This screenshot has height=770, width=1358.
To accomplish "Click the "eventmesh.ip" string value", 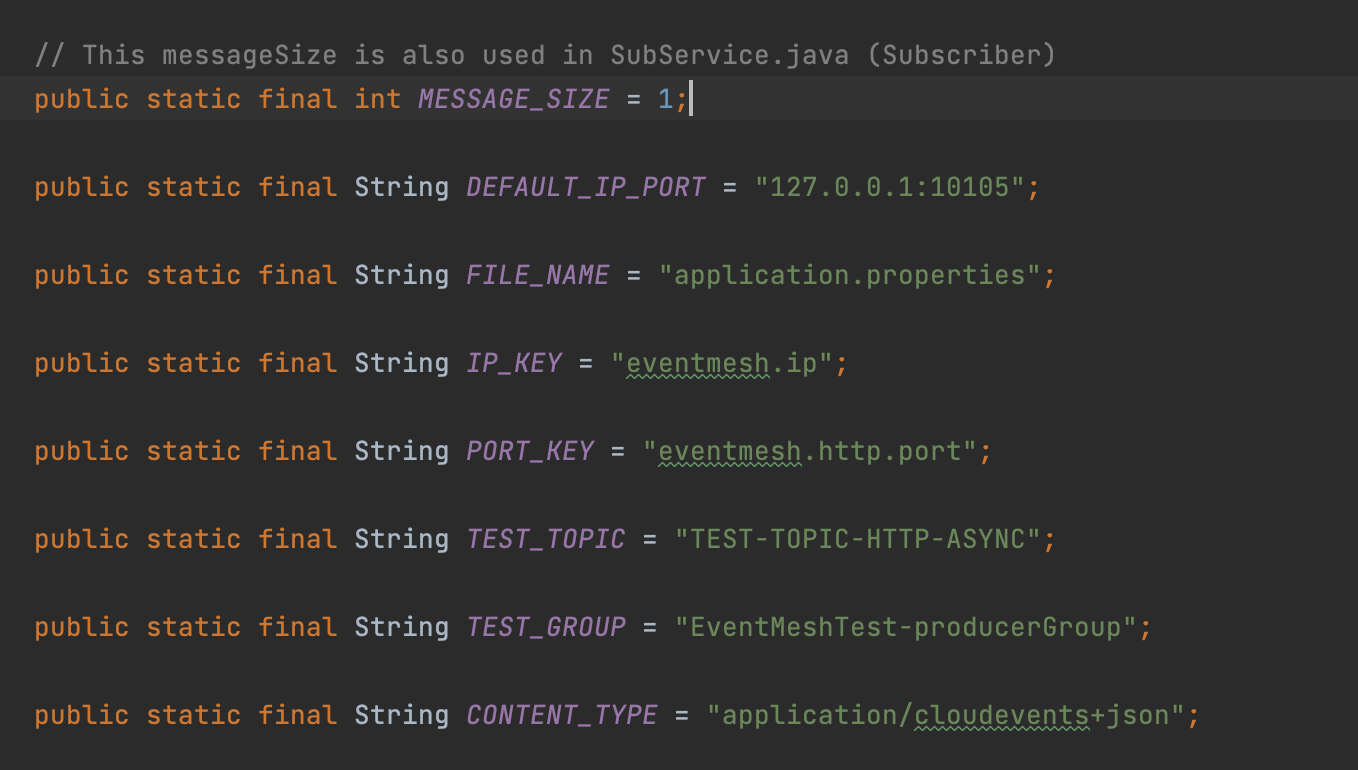I will pyautogui.click(x=721, y=363).
